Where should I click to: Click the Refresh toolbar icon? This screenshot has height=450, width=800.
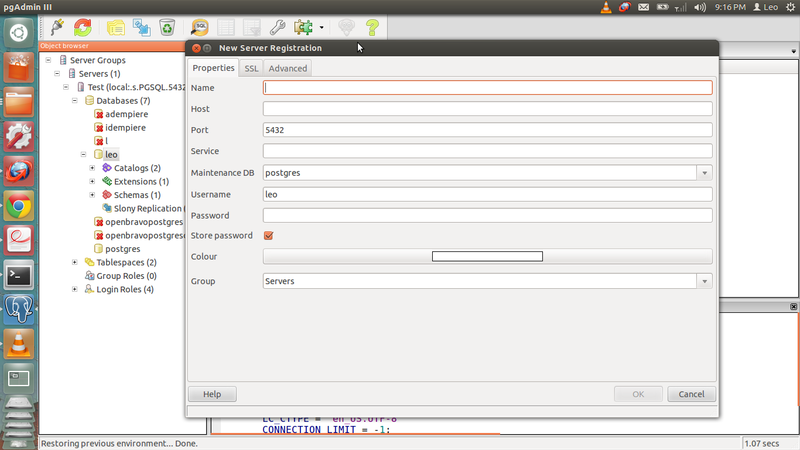[82, 27]
